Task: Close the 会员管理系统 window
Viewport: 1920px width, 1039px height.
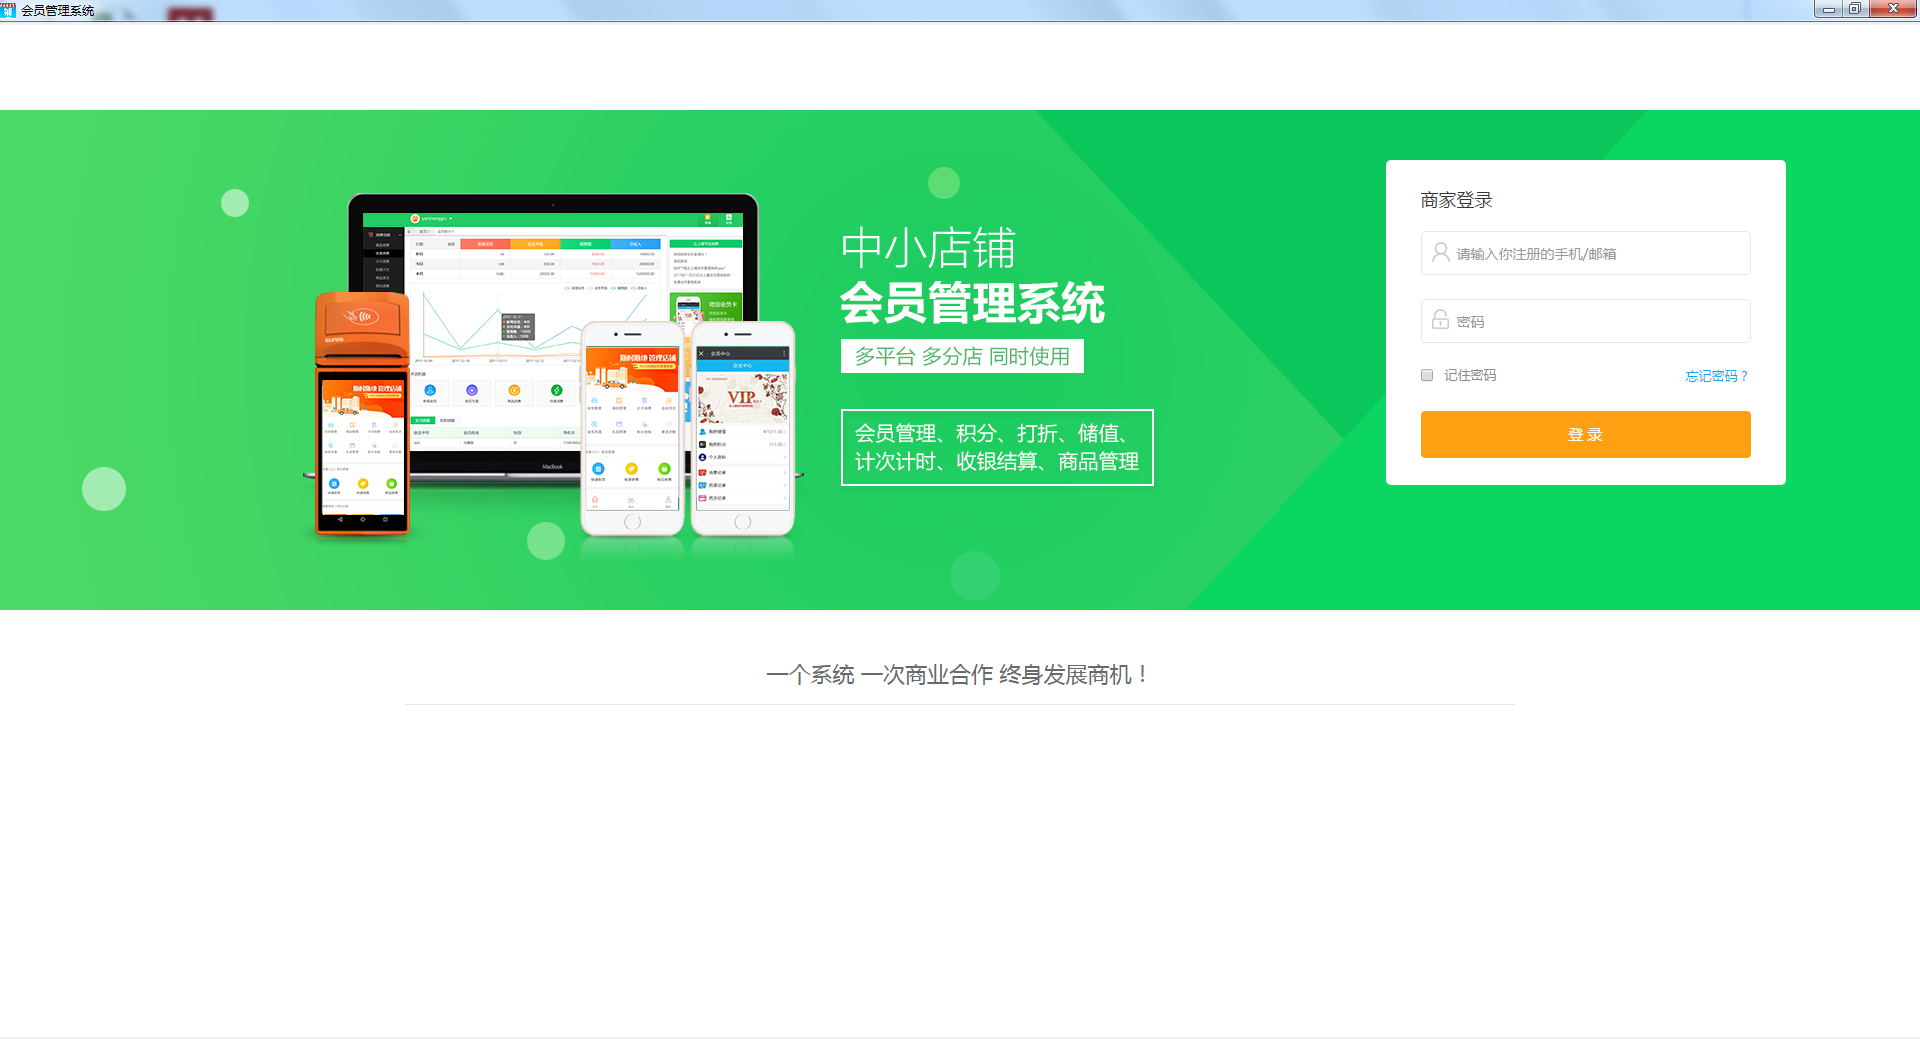Action: pyautogui.click(x=1893, y=9)
